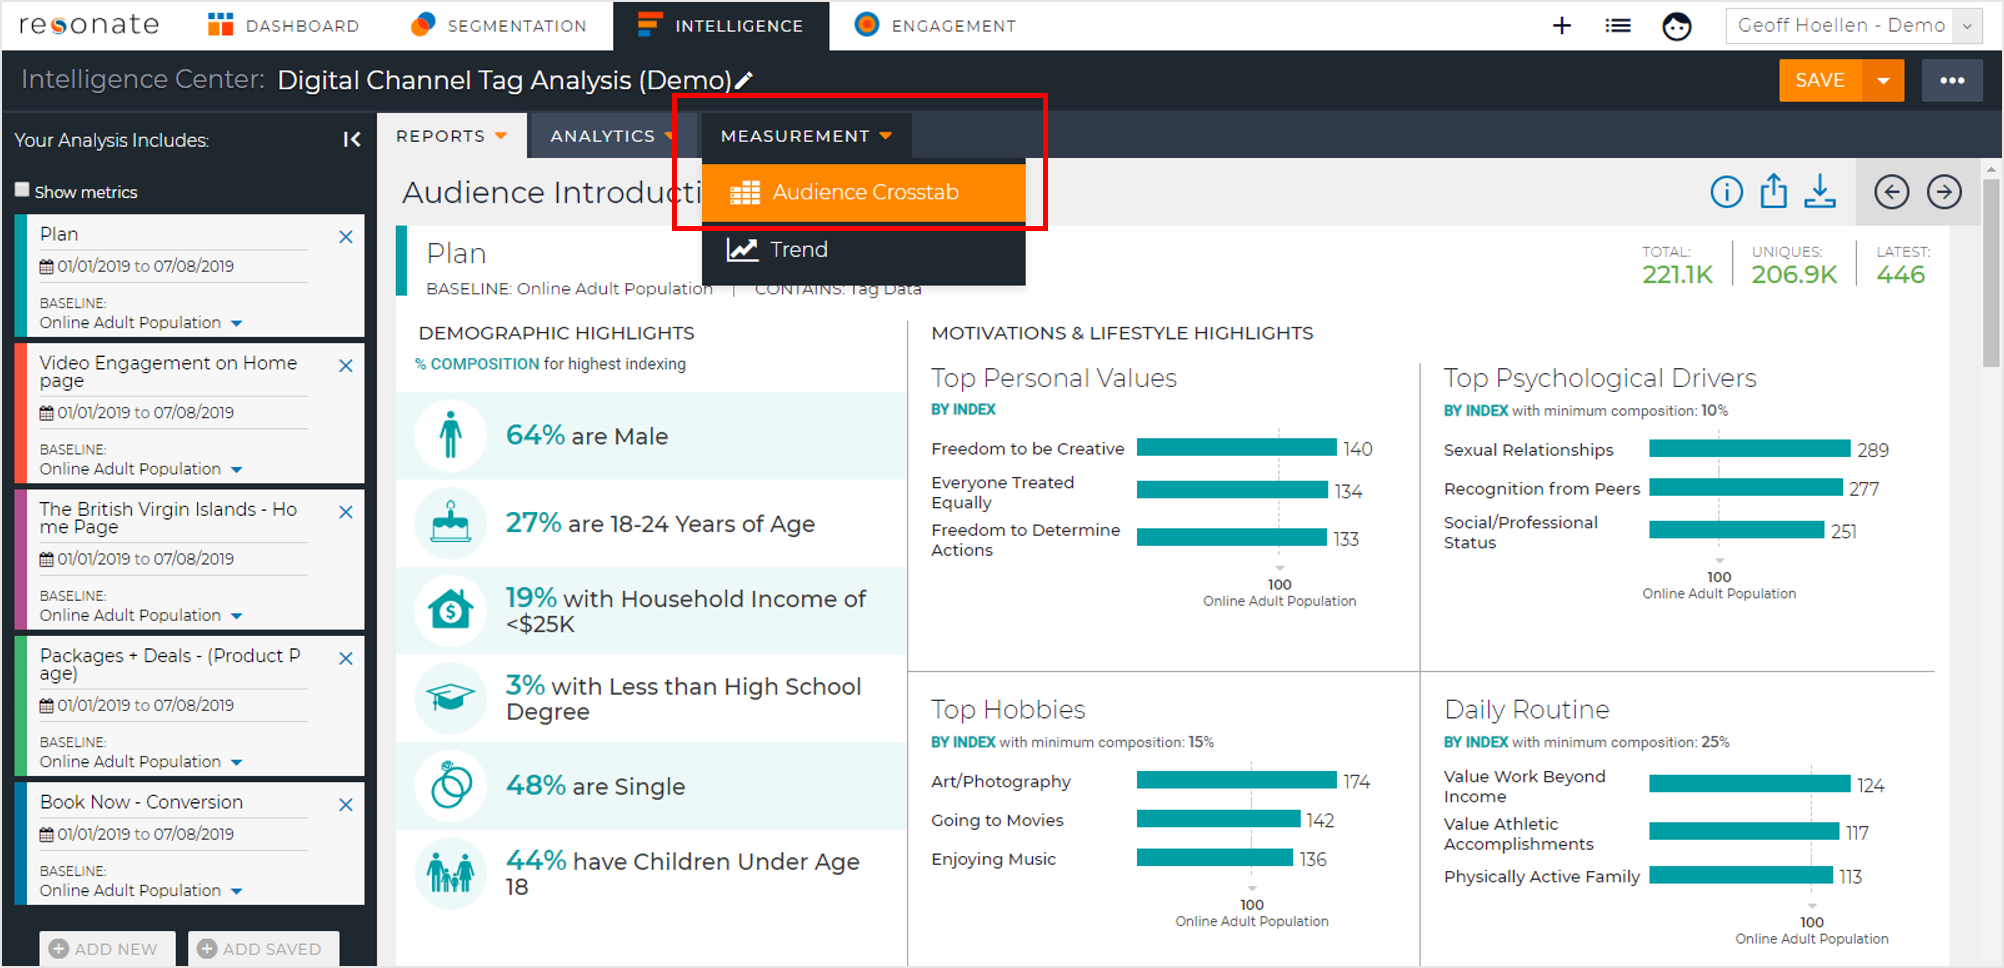Open the list menu icon in top bar

pos(1617,26)
